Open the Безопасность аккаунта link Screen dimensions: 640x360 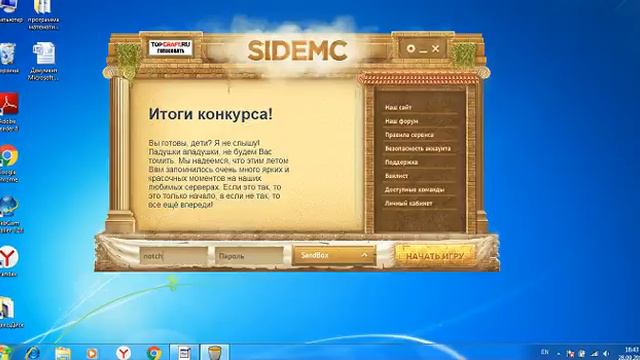point(418,149)
